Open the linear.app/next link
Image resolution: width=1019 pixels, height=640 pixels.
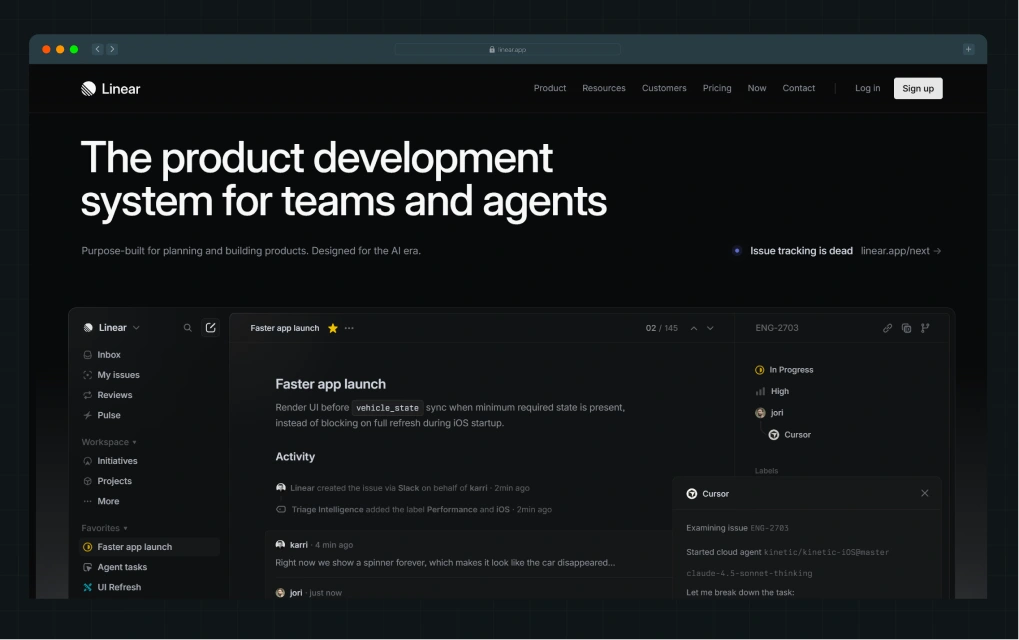pos(901,251)
